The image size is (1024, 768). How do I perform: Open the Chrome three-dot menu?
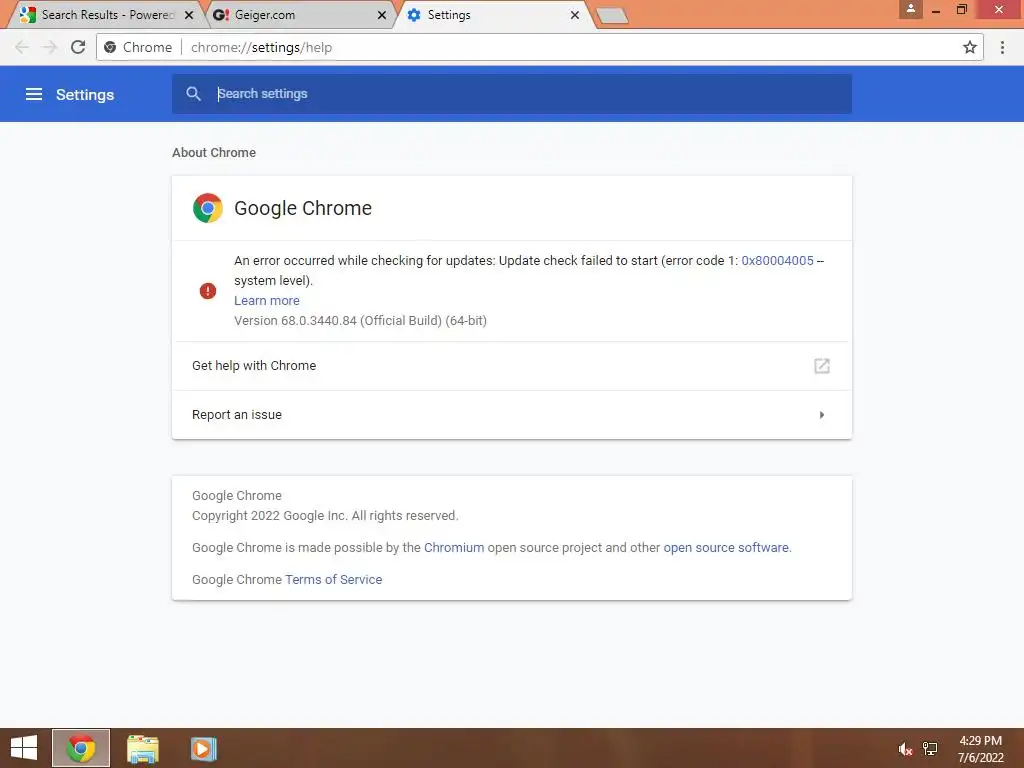1002,47
